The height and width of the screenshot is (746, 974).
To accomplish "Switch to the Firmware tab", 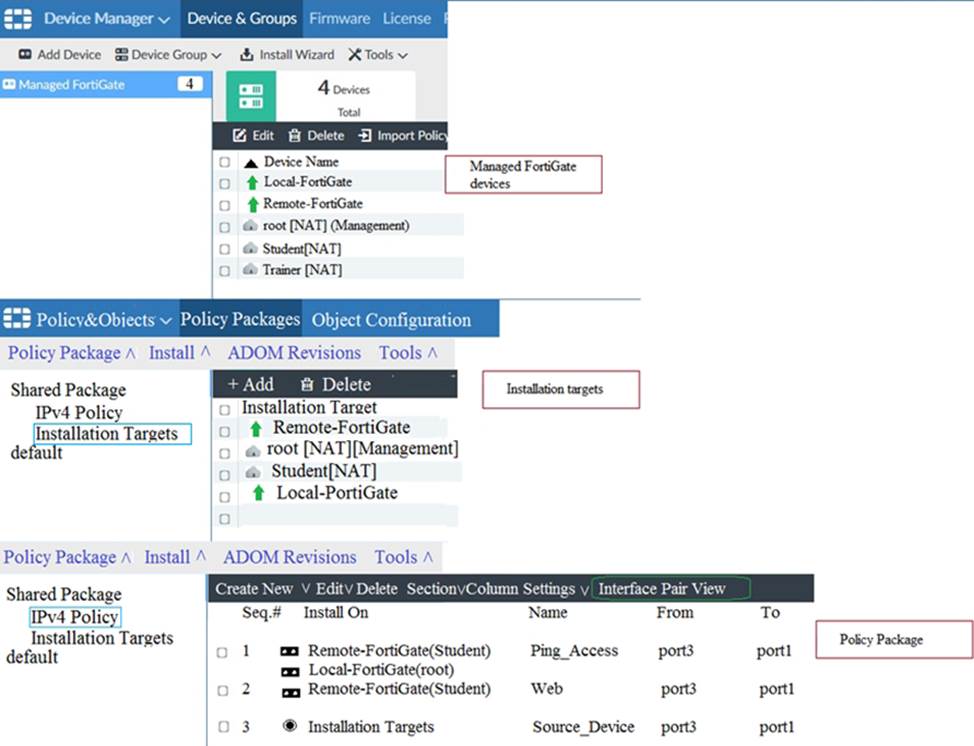I will pos(339,19).
